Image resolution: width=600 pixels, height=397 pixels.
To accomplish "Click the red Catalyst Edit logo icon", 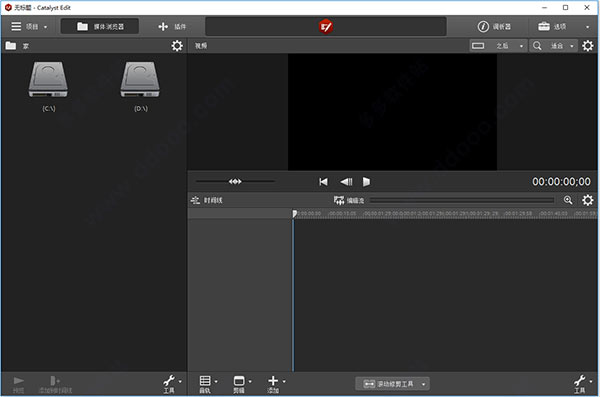I will [326, 26].
